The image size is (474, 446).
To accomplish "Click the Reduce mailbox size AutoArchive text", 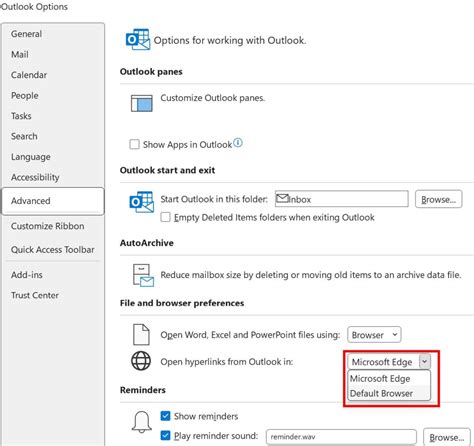I will (311, 275).
